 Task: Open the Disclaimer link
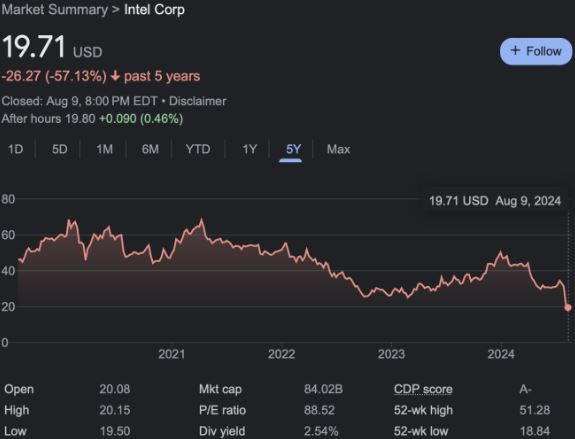(197, 101)
